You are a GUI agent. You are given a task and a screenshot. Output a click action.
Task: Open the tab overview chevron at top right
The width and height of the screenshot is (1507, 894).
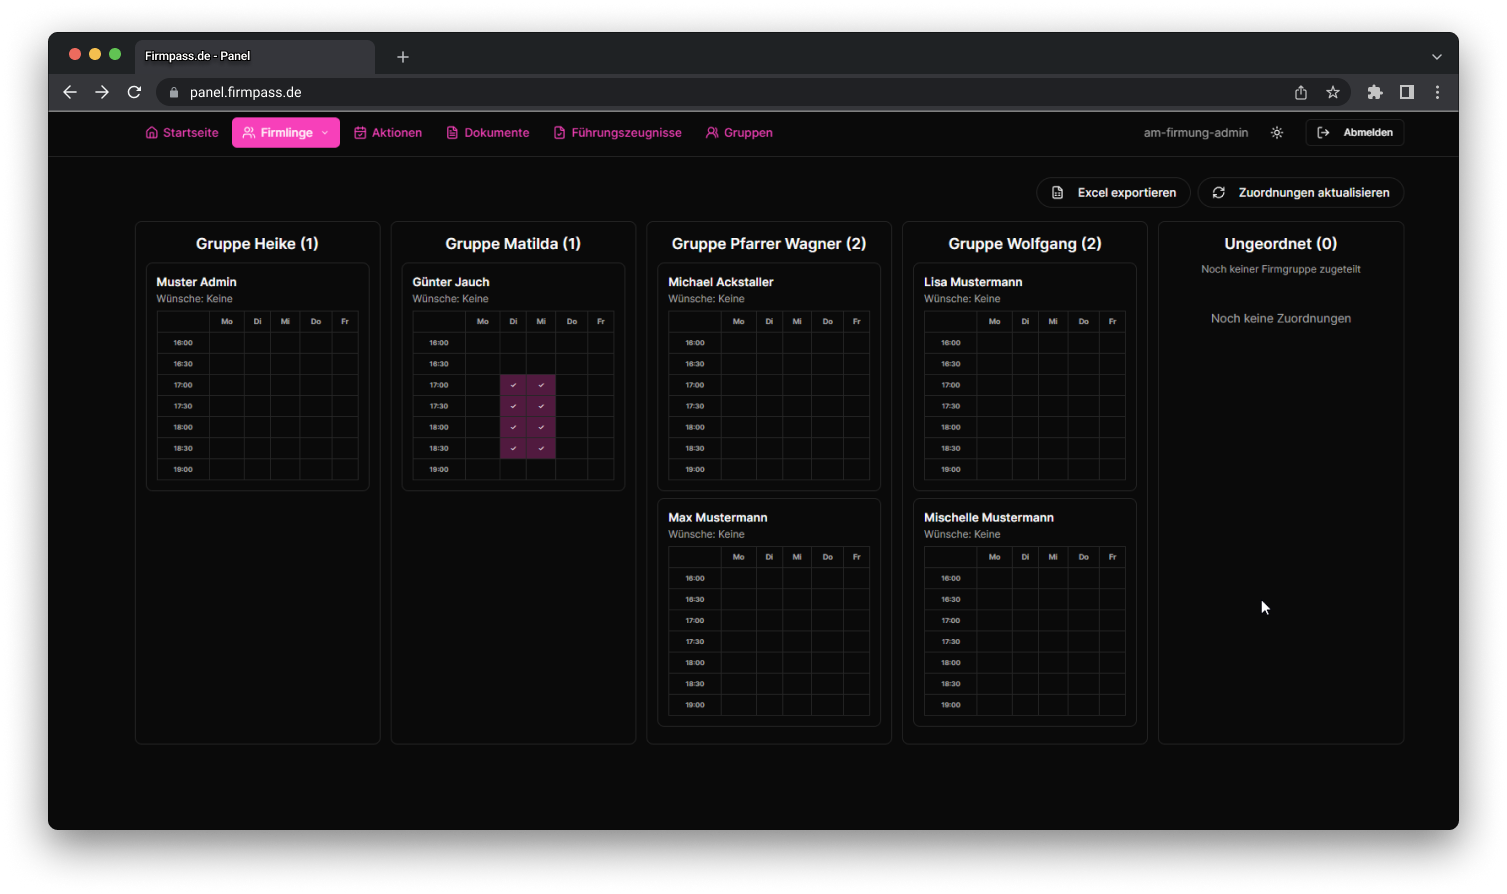click(1437, 56)
